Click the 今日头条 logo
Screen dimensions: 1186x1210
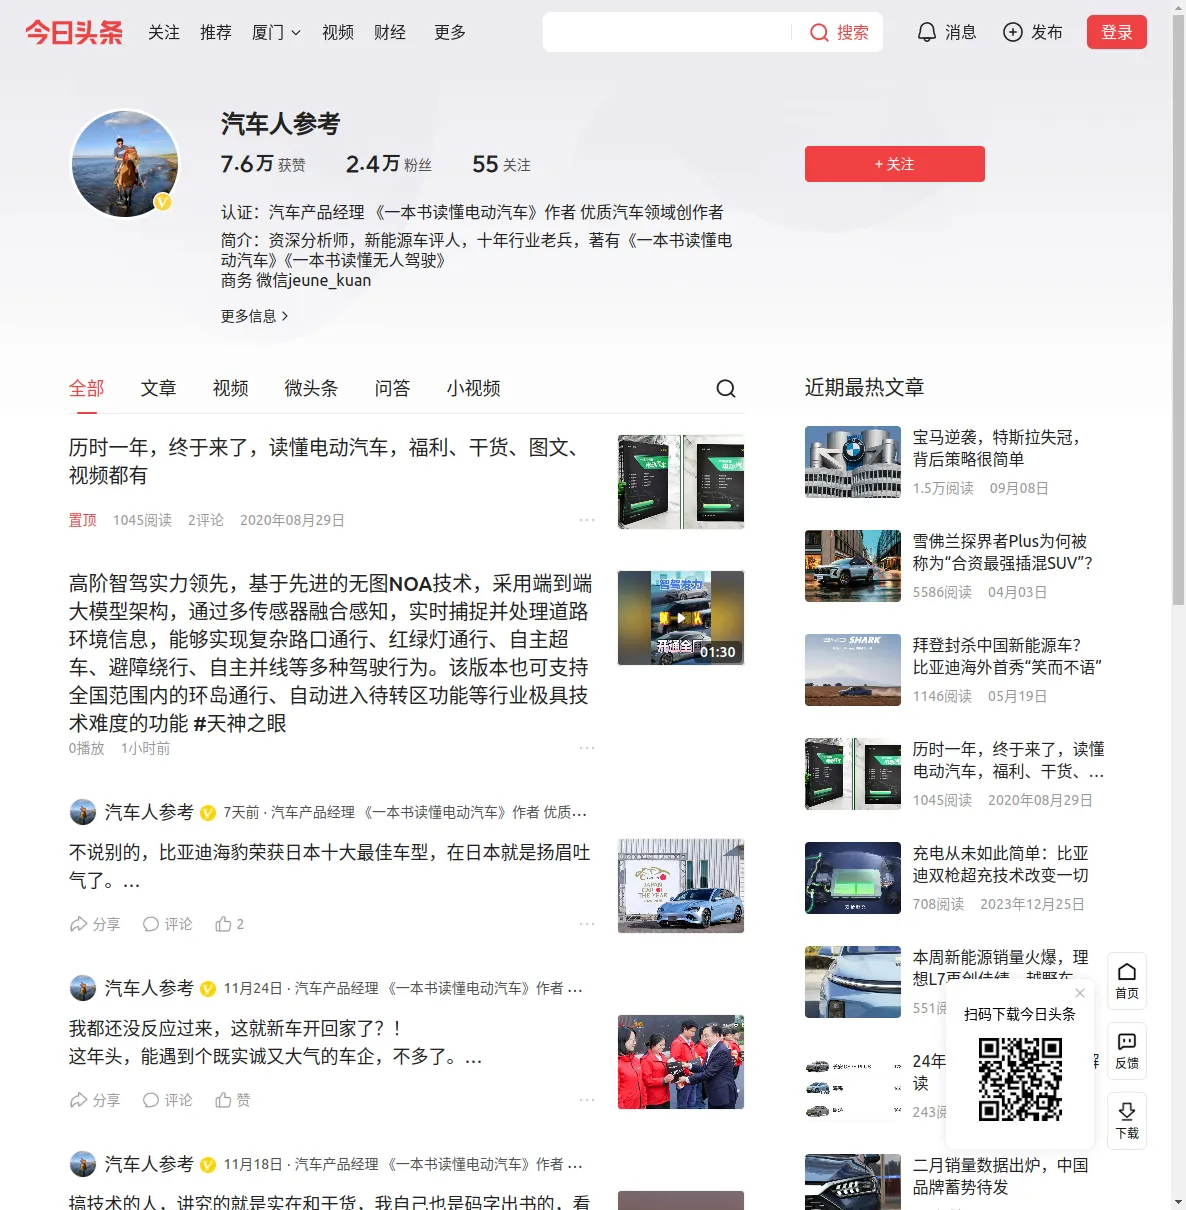pos(74,32)
